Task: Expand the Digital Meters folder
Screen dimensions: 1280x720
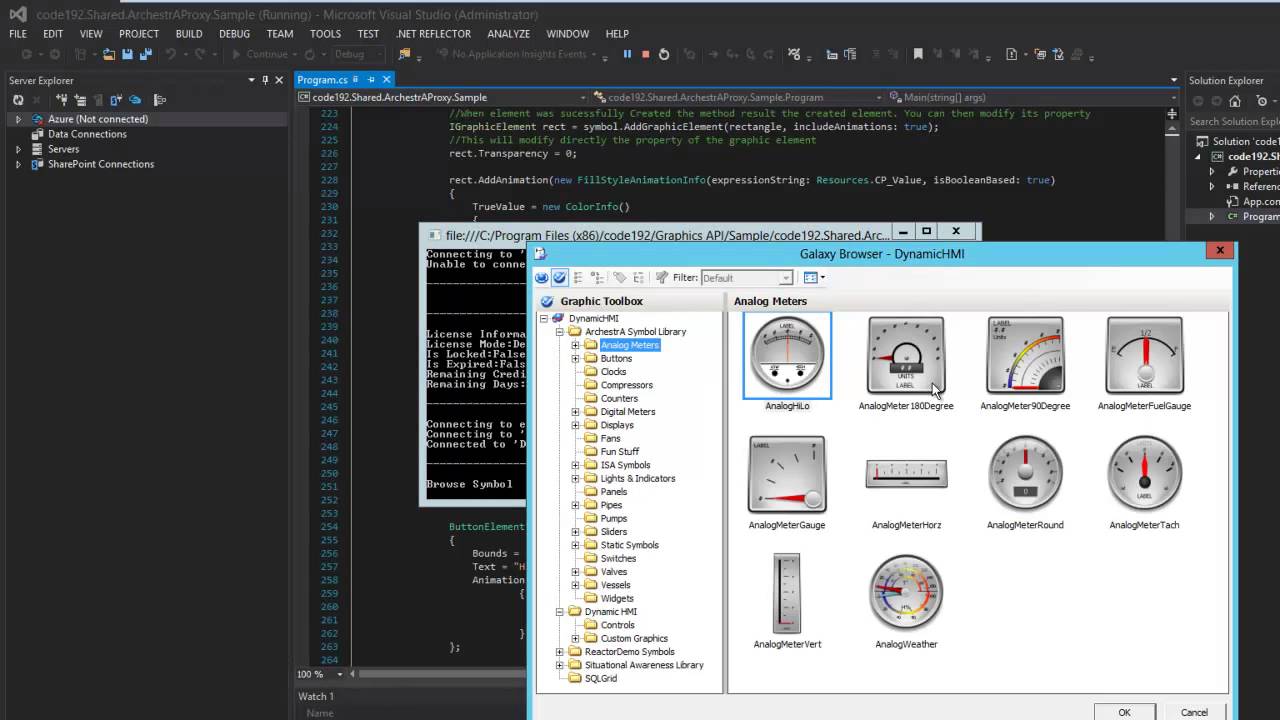Action: point(576,412)
